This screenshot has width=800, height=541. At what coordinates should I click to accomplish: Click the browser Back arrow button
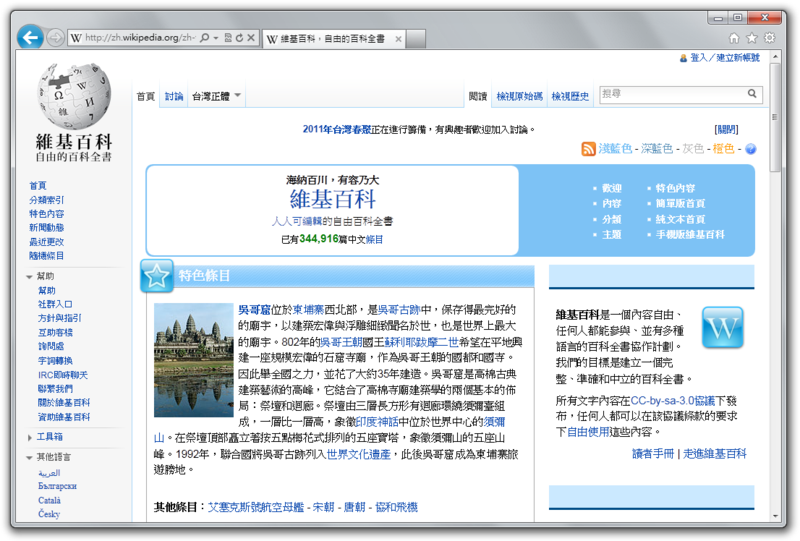[30, 37]
